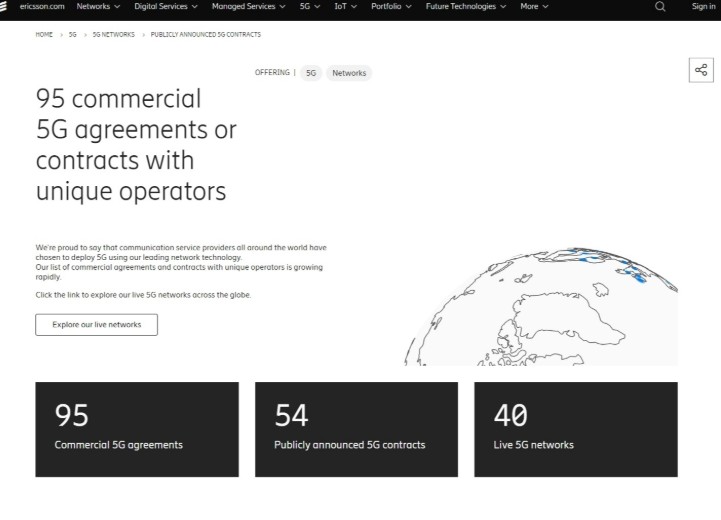This screenshot has width=721, height=520.
Task: Select the 5G offering tag
Action: coord(311,73)
